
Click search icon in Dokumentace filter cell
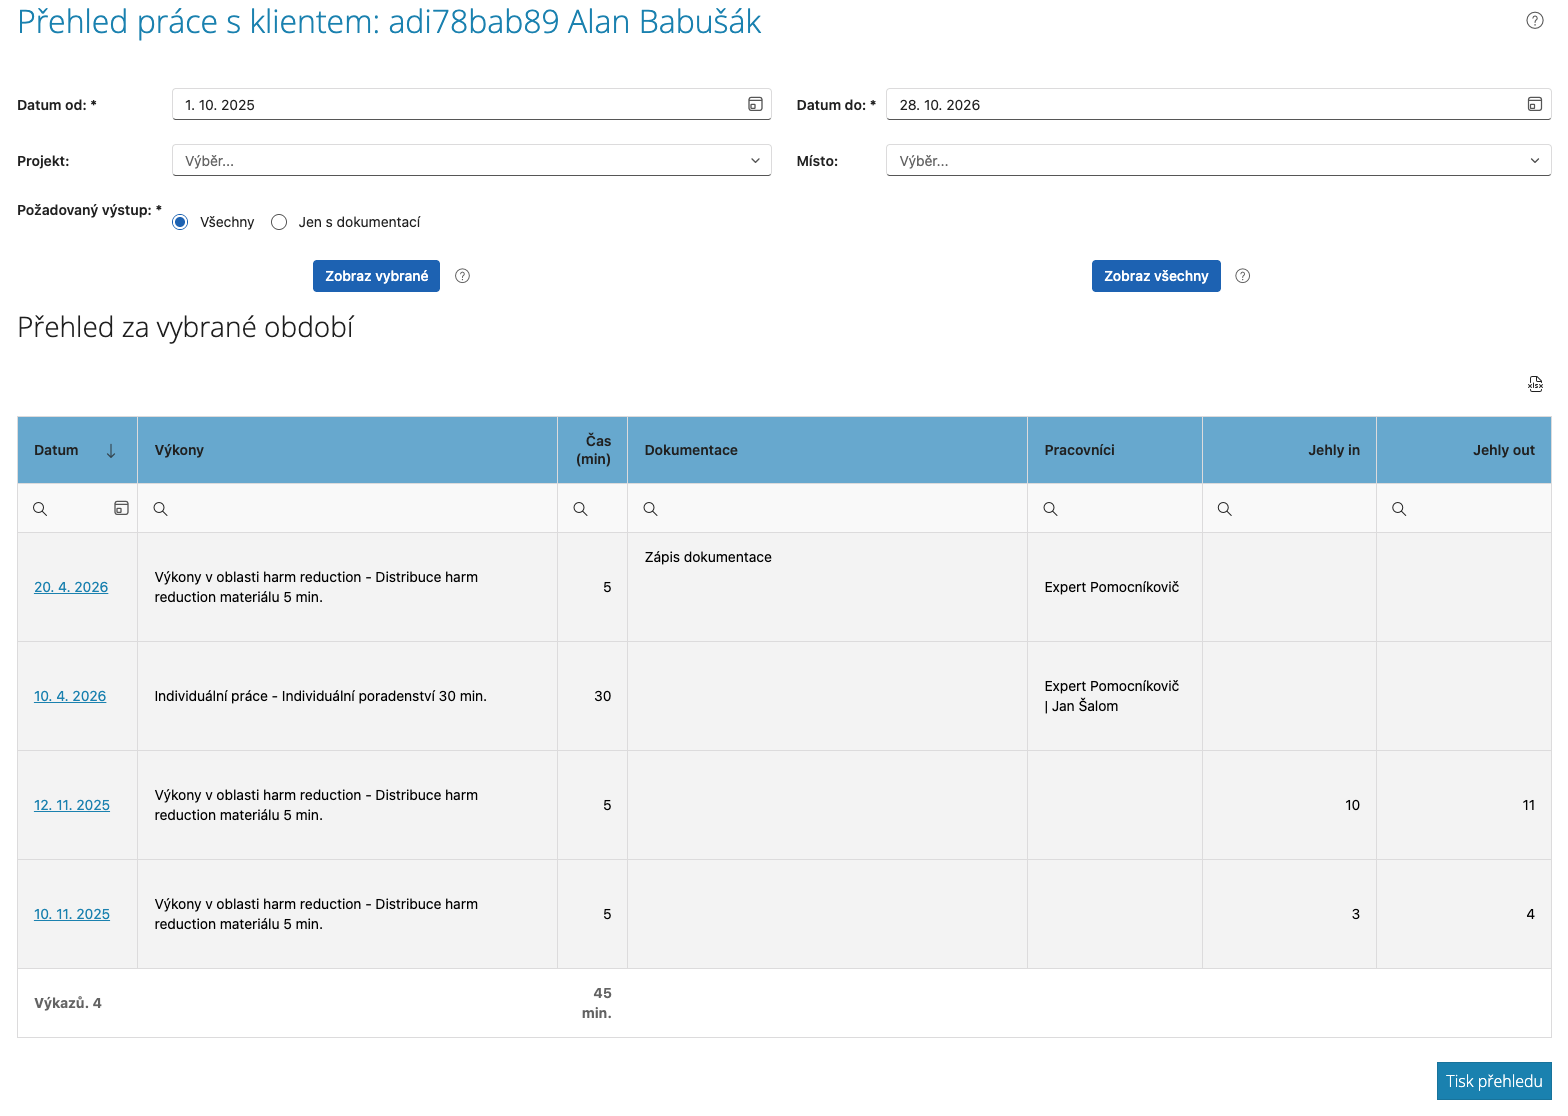click(650, 509)
